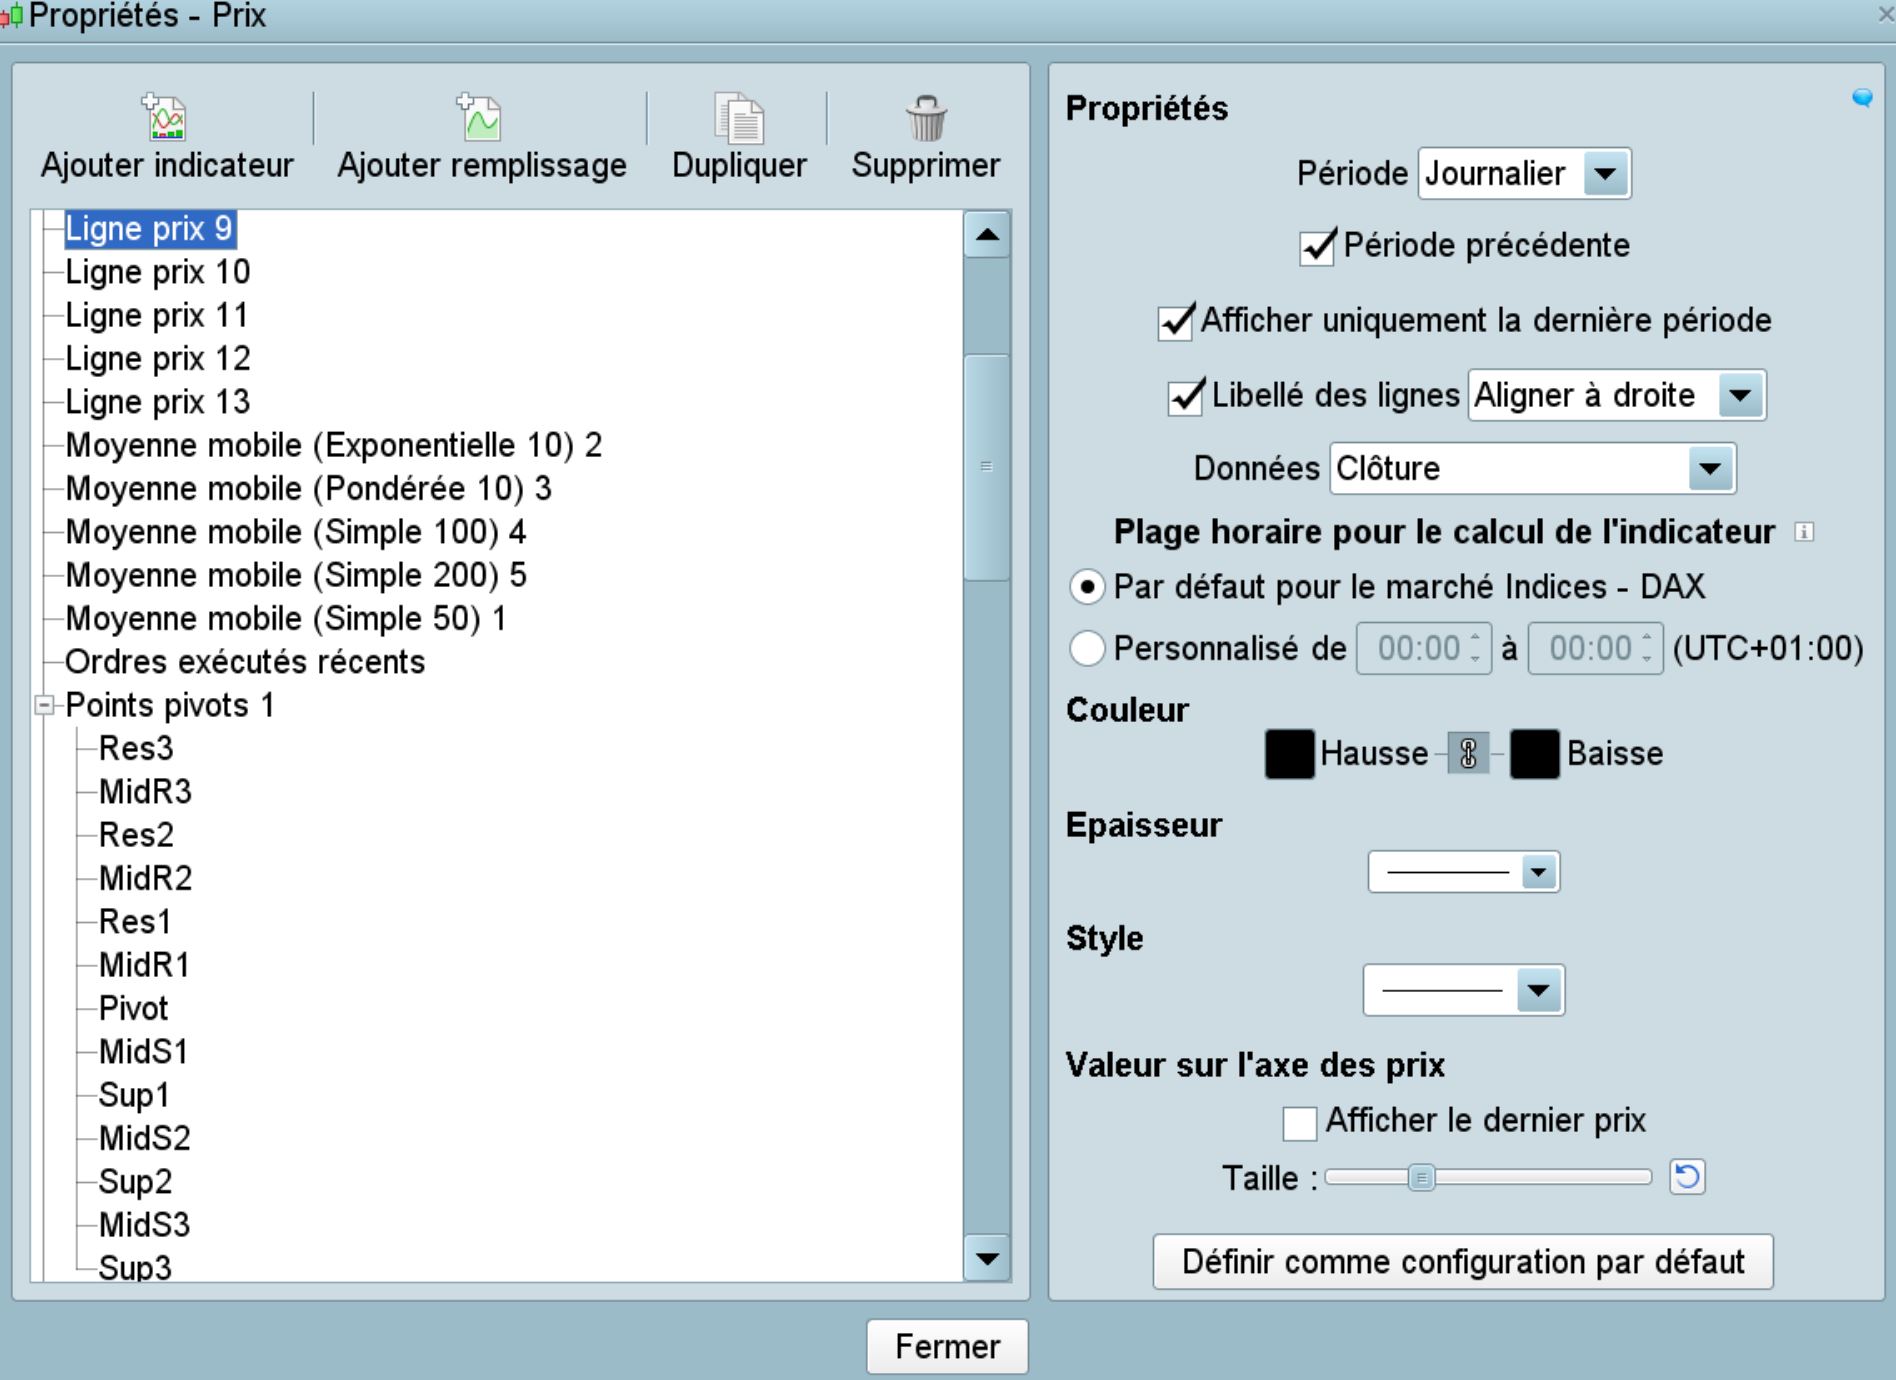This screenshot has width=1896, height=1380.
Task: Click the Dupliquer icon
Action: click(739, 118)
